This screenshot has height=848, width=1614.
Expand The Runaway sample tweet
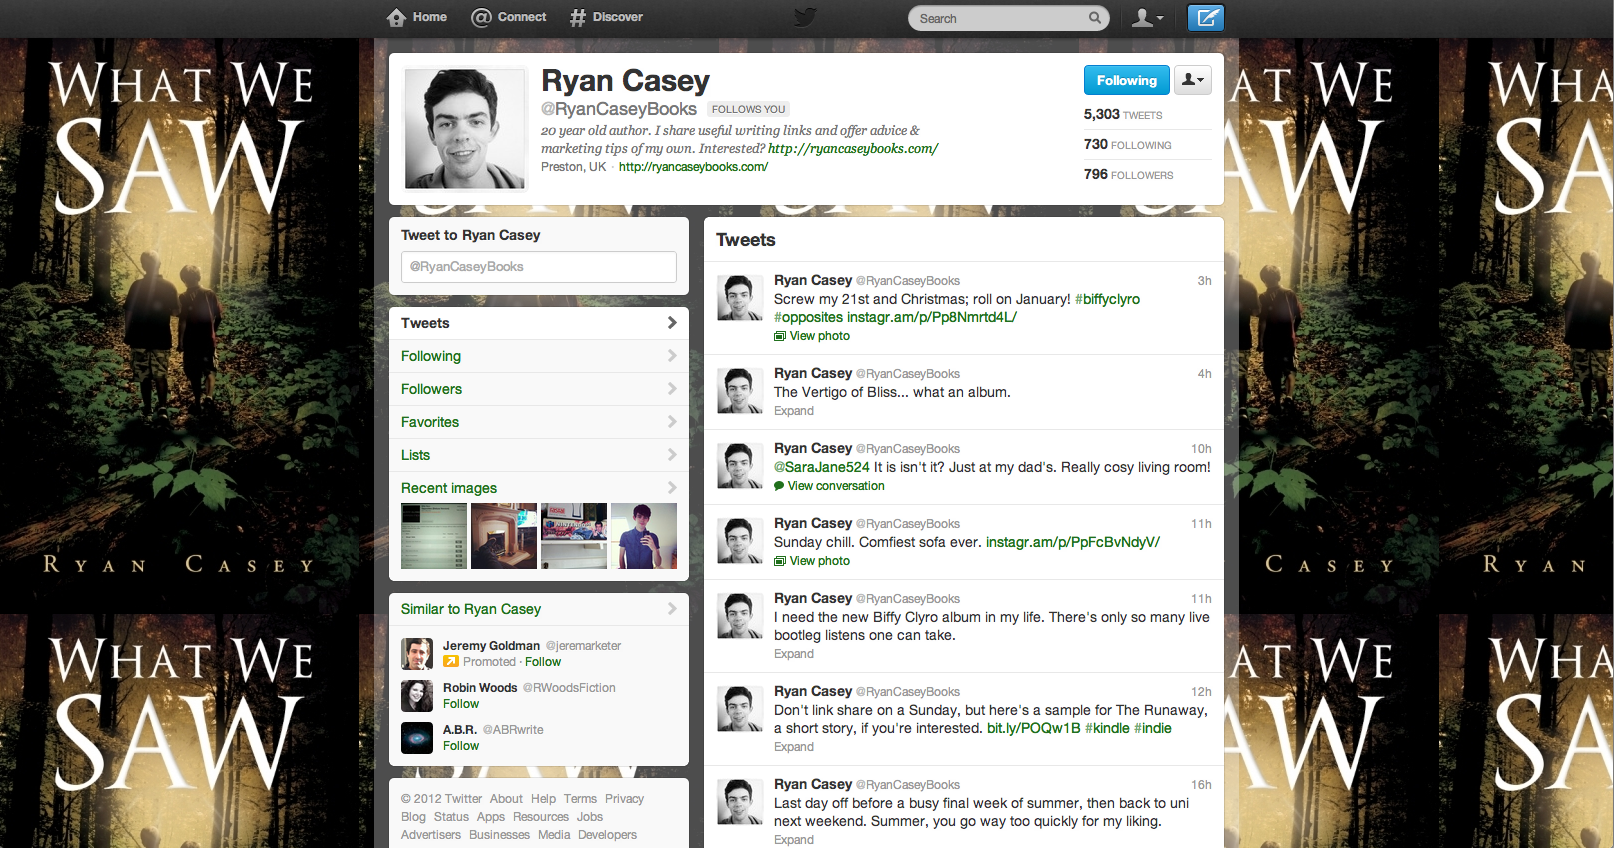point(794,747)
